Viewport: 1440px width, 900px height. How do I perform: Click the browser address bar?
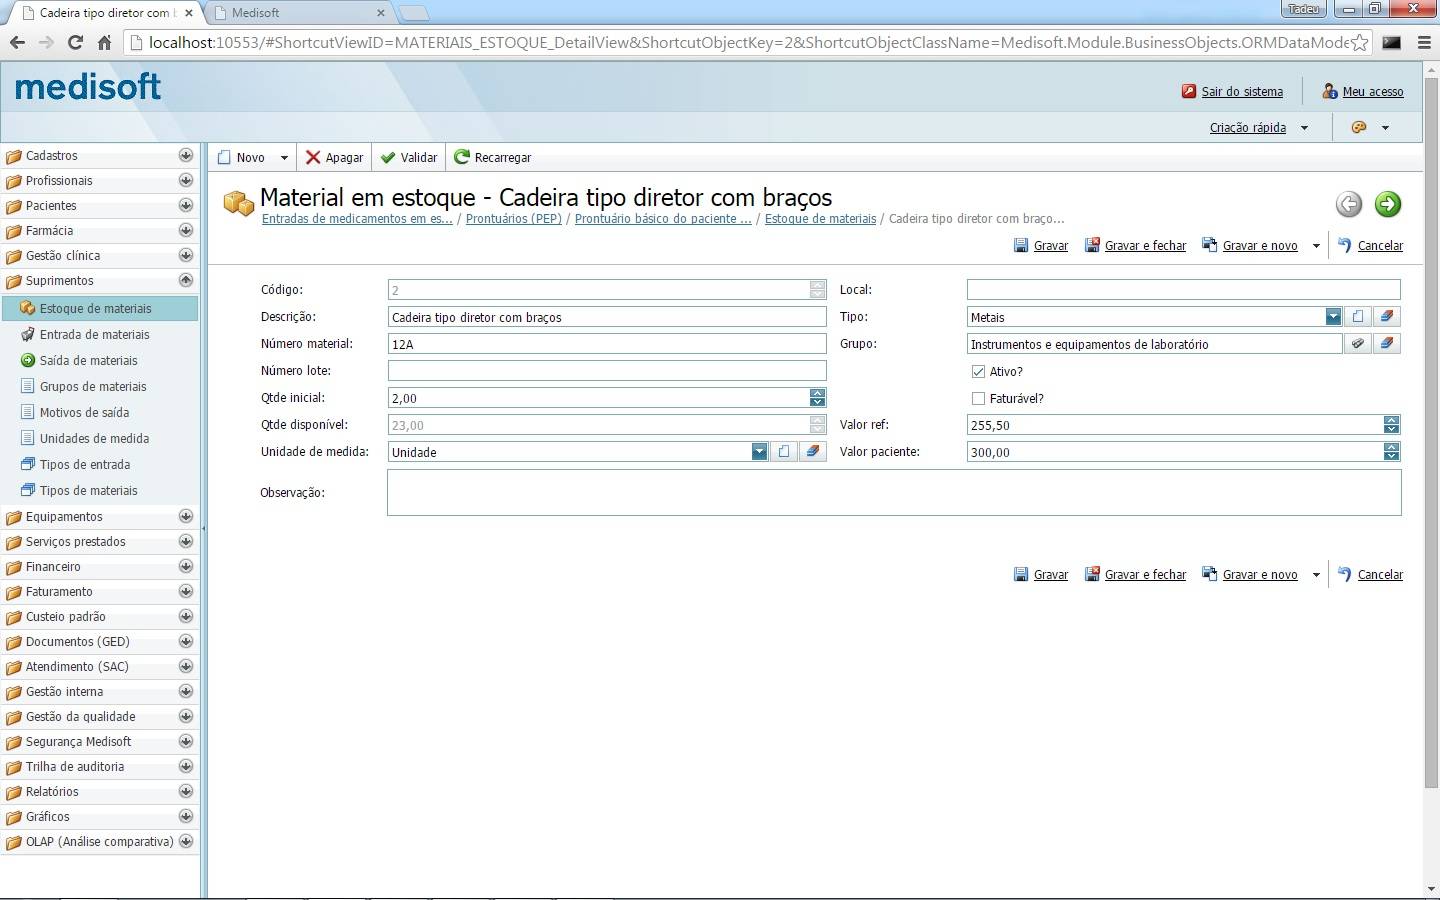(745, 42)
